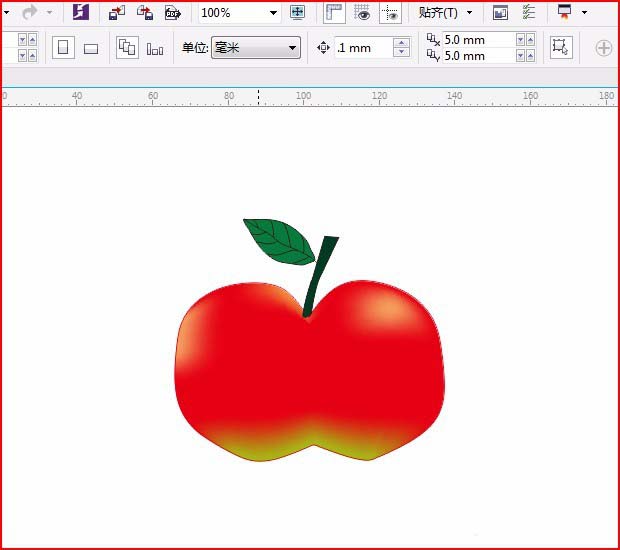The height and width of the screenshot is (550, 620).
Task: Click the treat-as-filled bounding box icon
Action: point(560,47)
